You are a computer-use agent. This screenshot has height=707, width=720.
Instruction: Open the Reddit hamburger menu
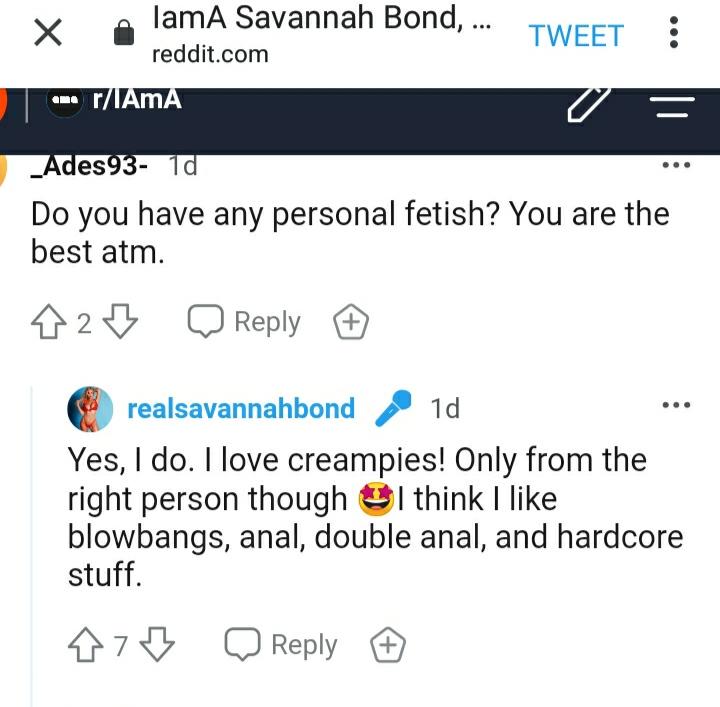(x=673, y=104)
